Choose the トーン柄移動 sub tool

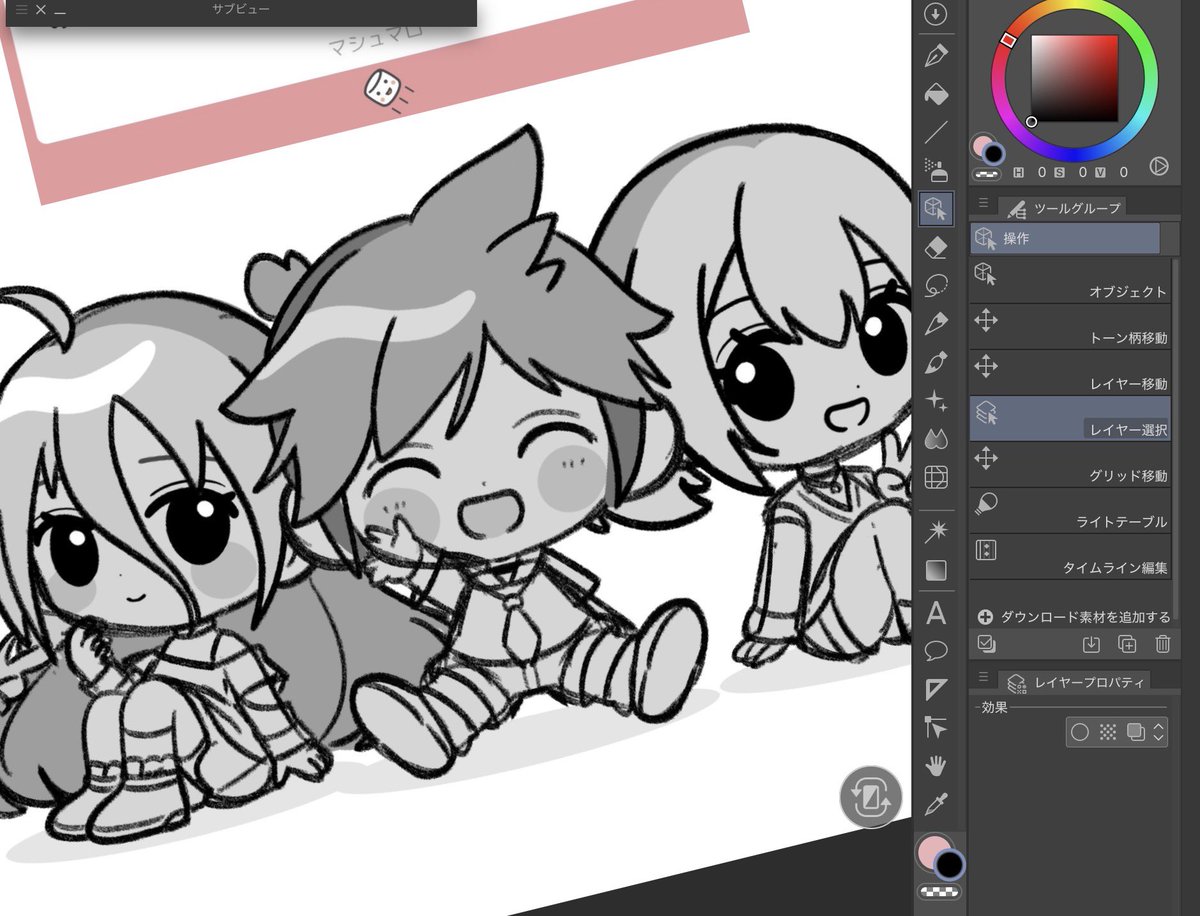click(1070, 328)
